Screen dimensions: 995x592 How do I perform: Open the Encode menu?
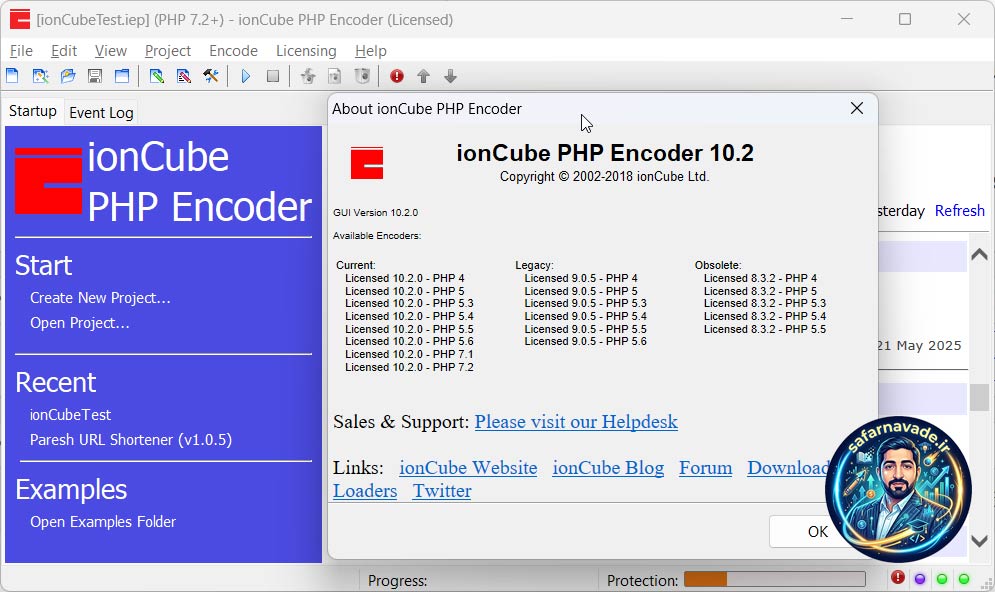tap(233, 51)
